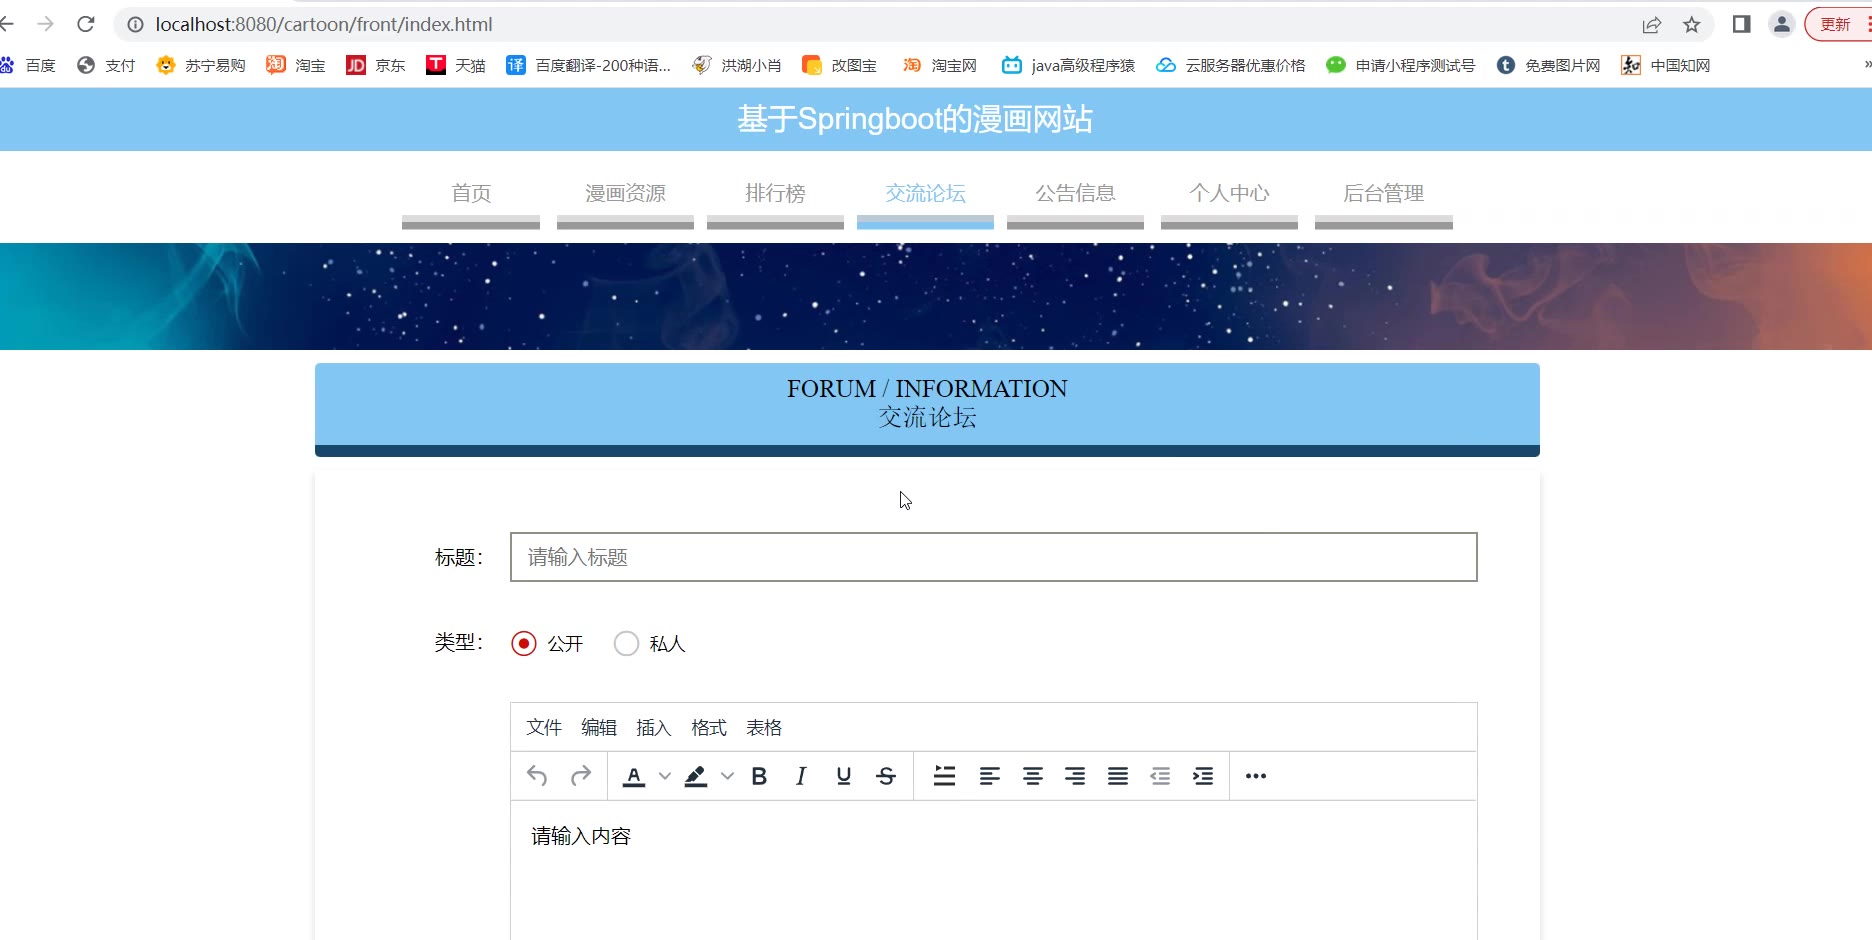View site information icon in address bar
This screenshot has height=940, width=1872.
click(x=135, y=24)
